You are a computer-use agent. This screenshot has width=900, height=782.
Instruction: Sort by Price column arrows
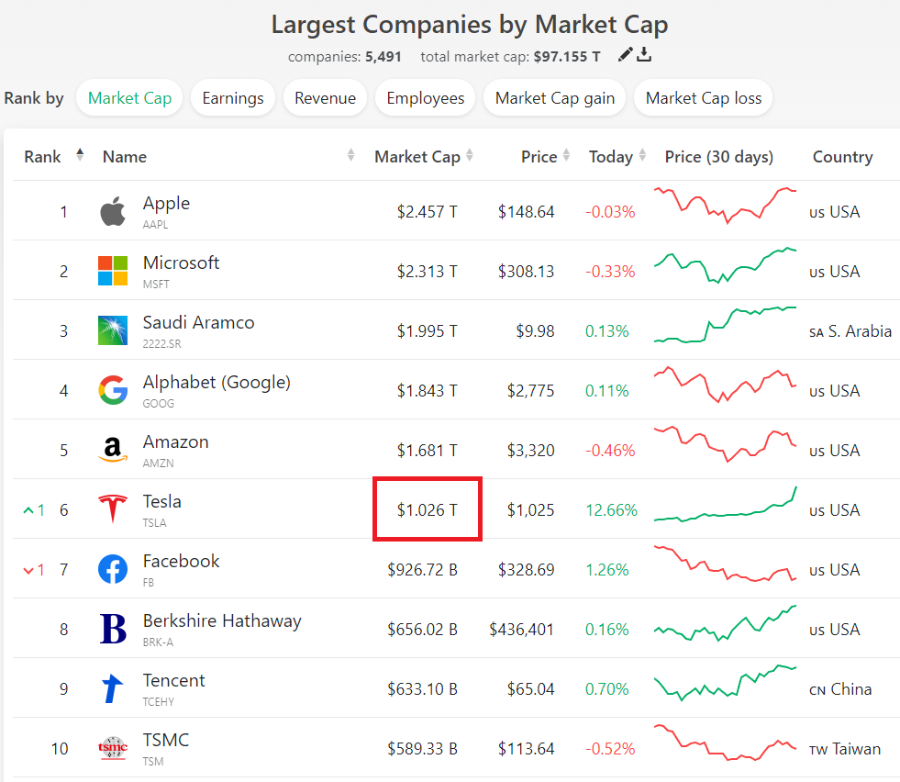pos(567,155)
